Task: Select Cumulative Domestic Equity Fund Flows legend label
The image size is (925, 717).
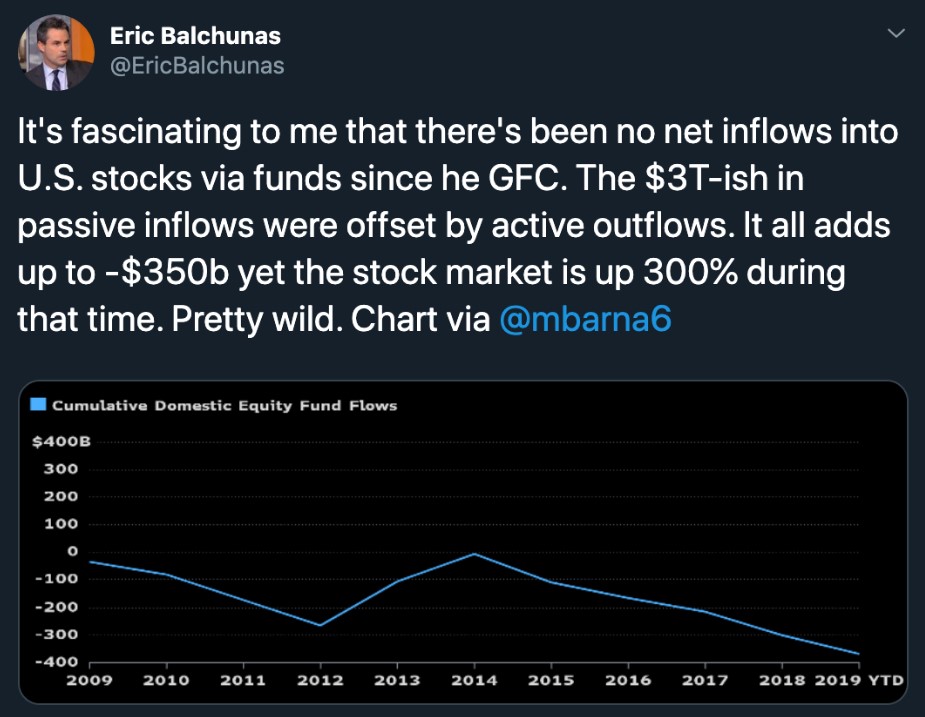Action: click(224, 405)
